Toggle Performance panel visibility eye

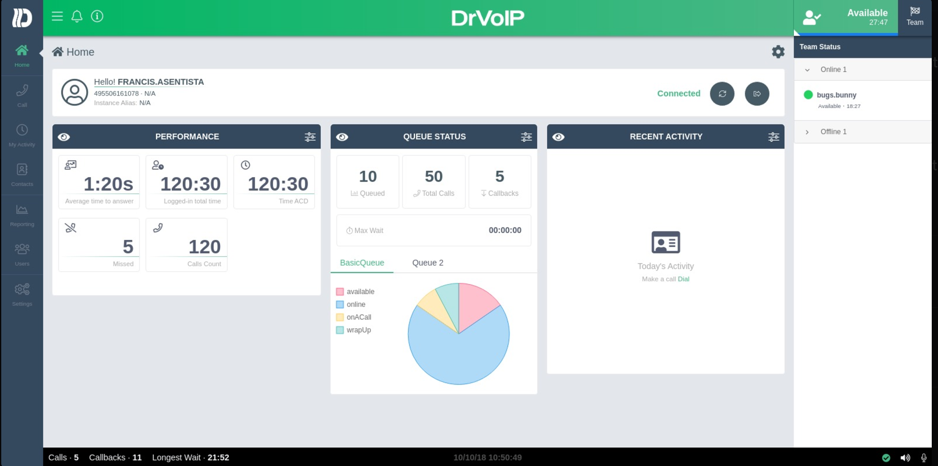[64, 137]
